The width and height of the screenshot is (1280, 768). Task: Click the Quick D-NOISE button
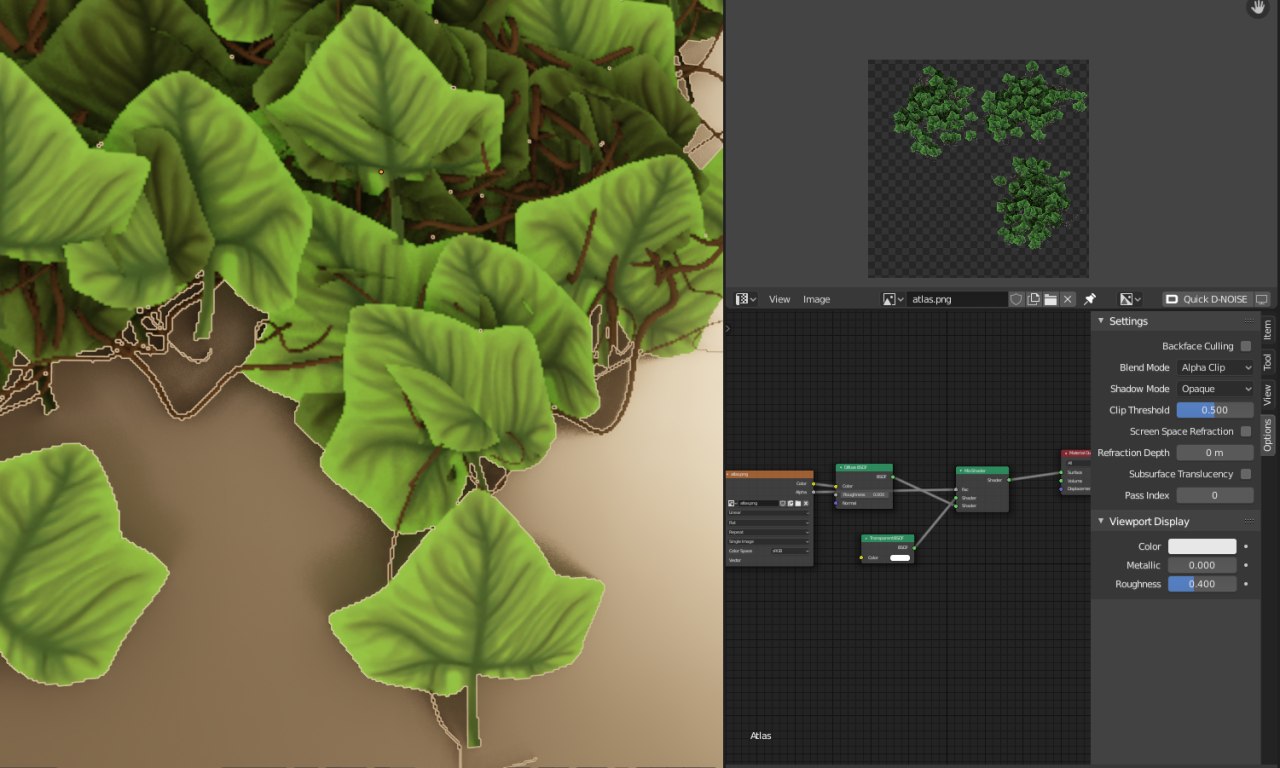[x=1208, y=299]
